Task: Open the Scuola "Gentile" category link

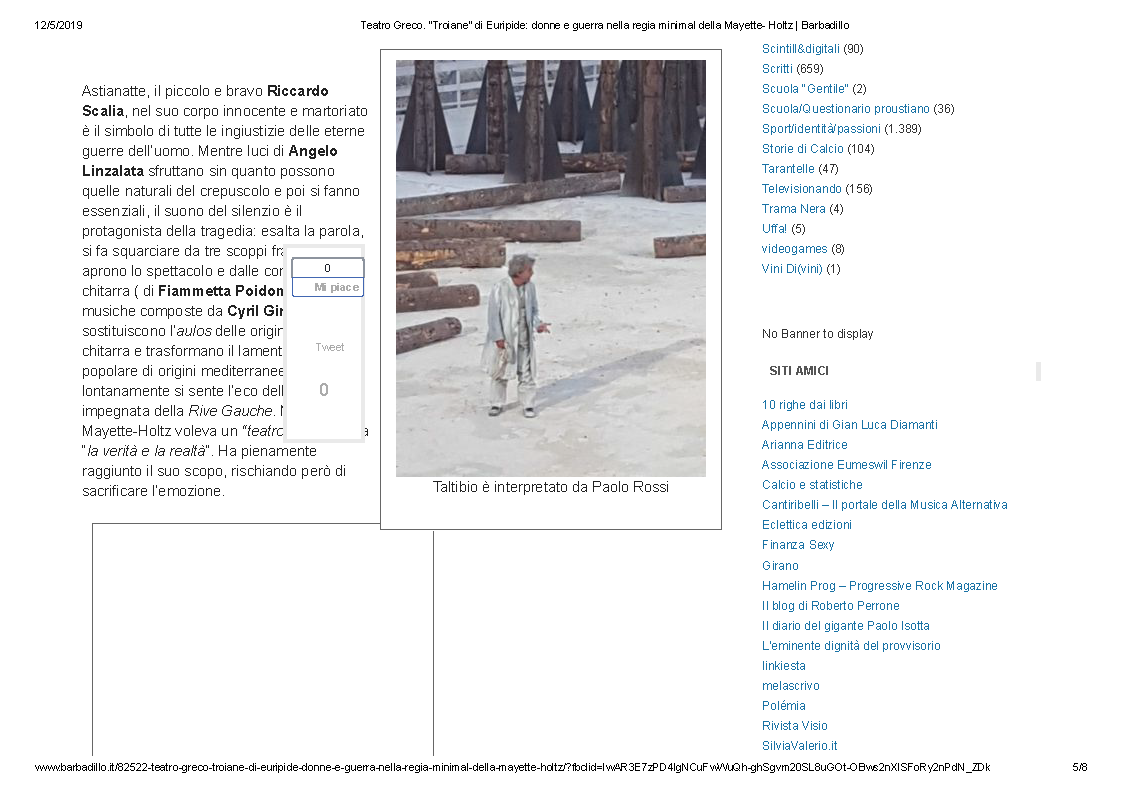Action: 805,89
